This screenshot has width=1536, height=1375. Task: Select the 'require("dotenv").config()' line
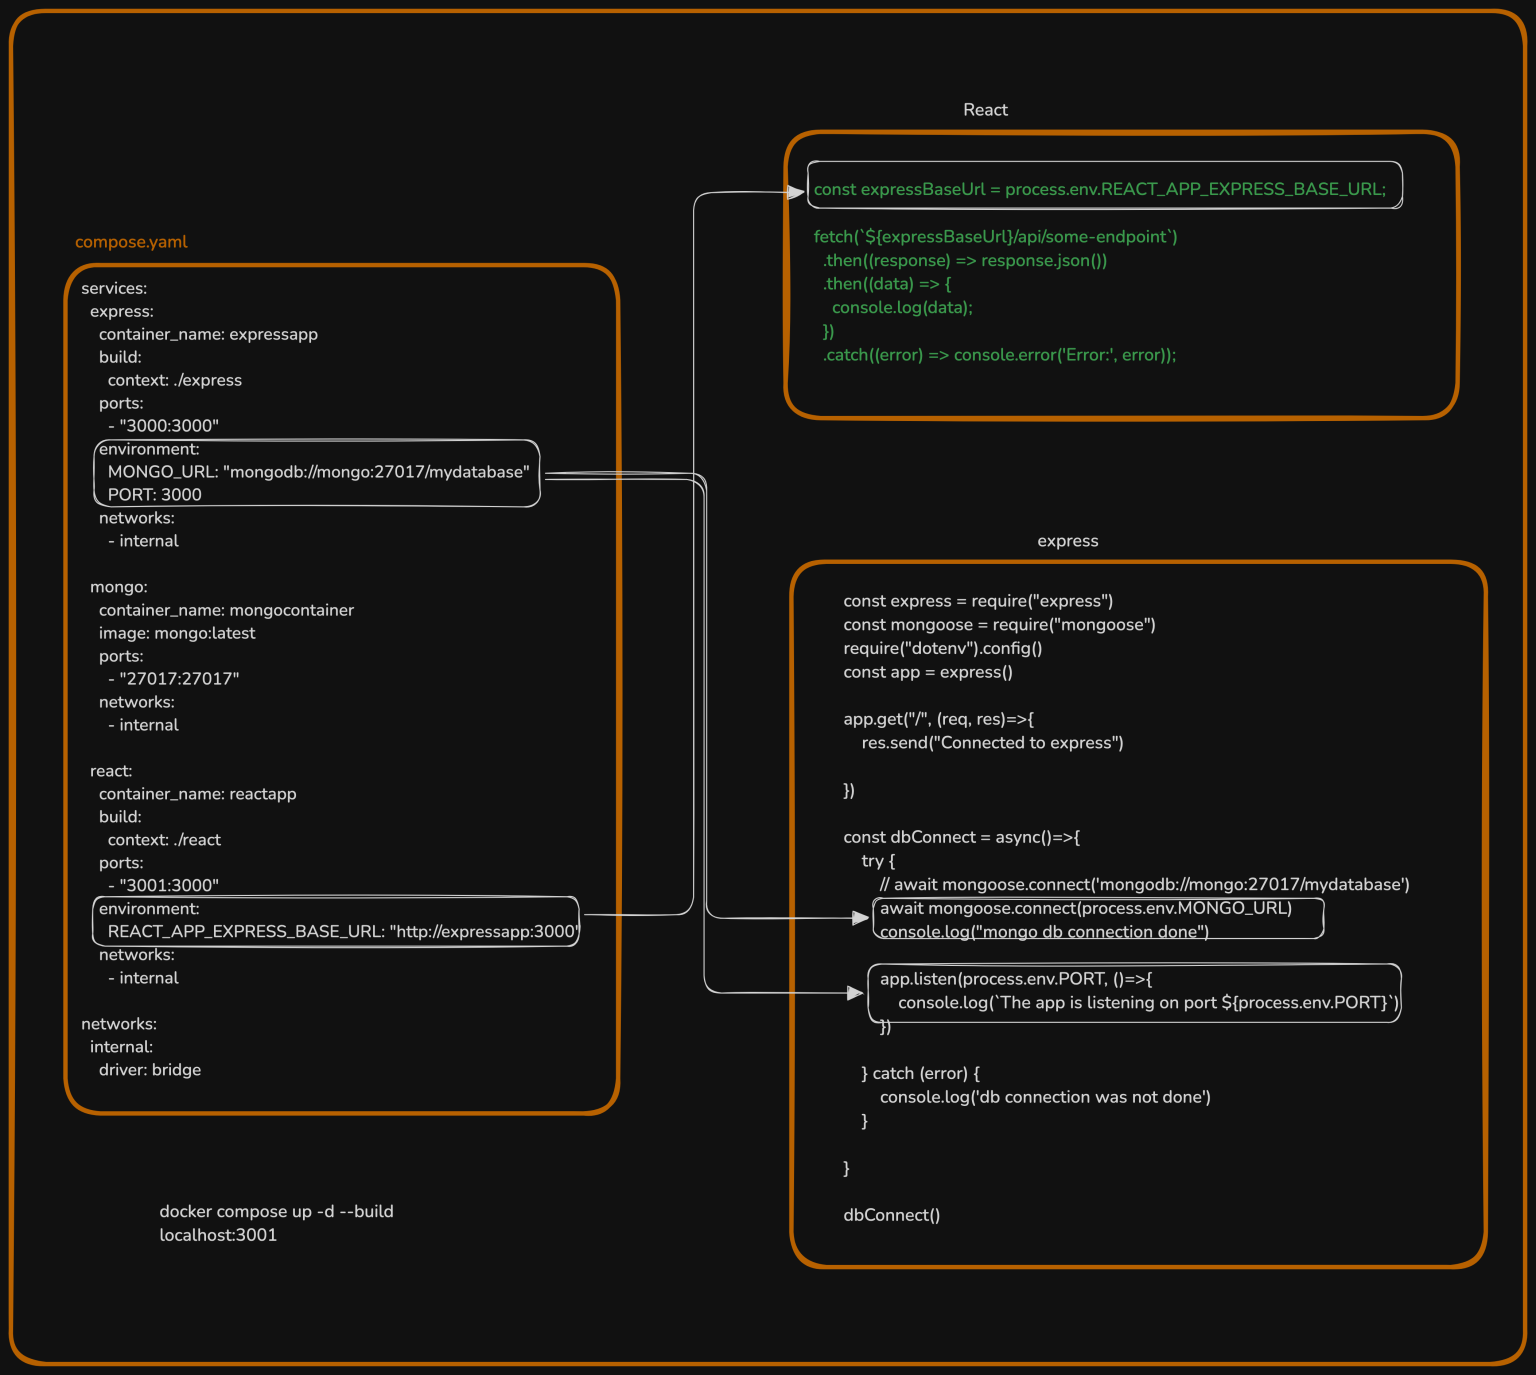coord(943,648)
